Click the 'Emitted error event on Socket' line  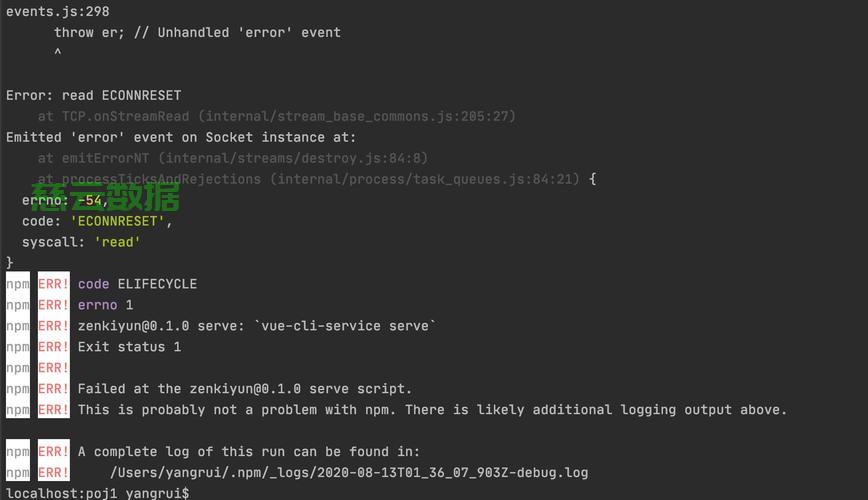click(x=181, y=137)
